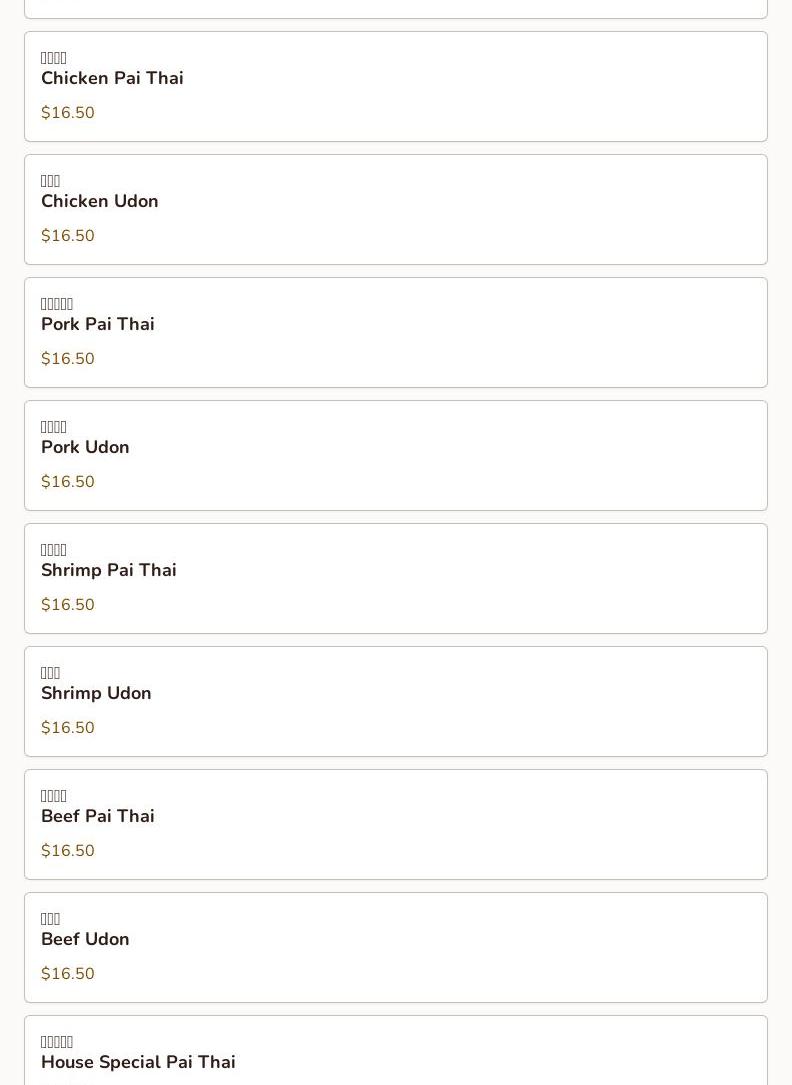Click the Chinese label above Pork Udon
Viewport: 792px width, 1085px height.
54,427
